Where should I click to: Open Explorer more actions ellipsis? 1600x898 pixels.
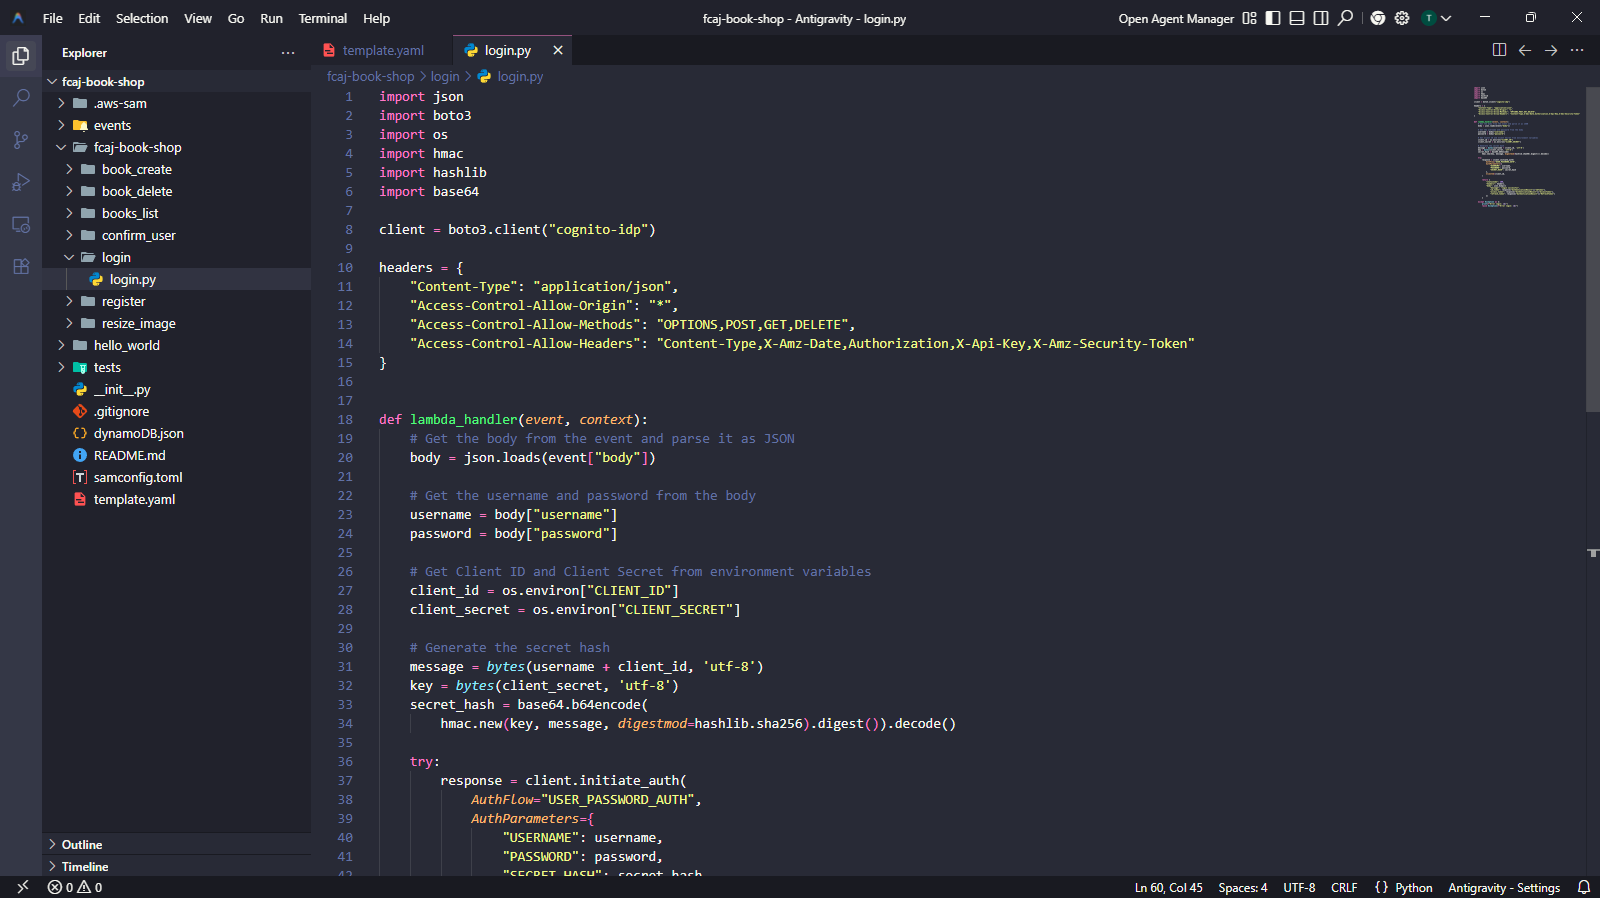[288, 53]
